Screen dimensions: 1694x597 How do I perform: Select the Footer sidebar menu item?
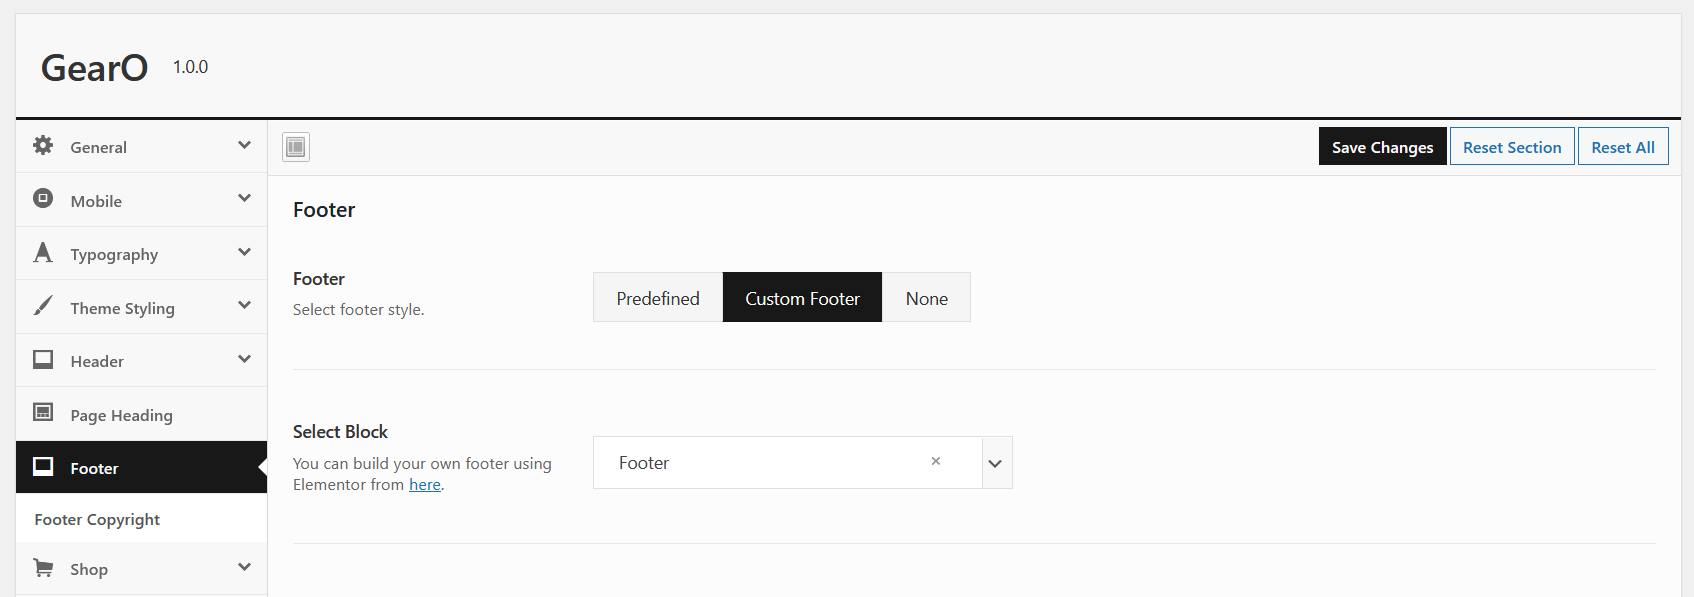coord(94,468)
